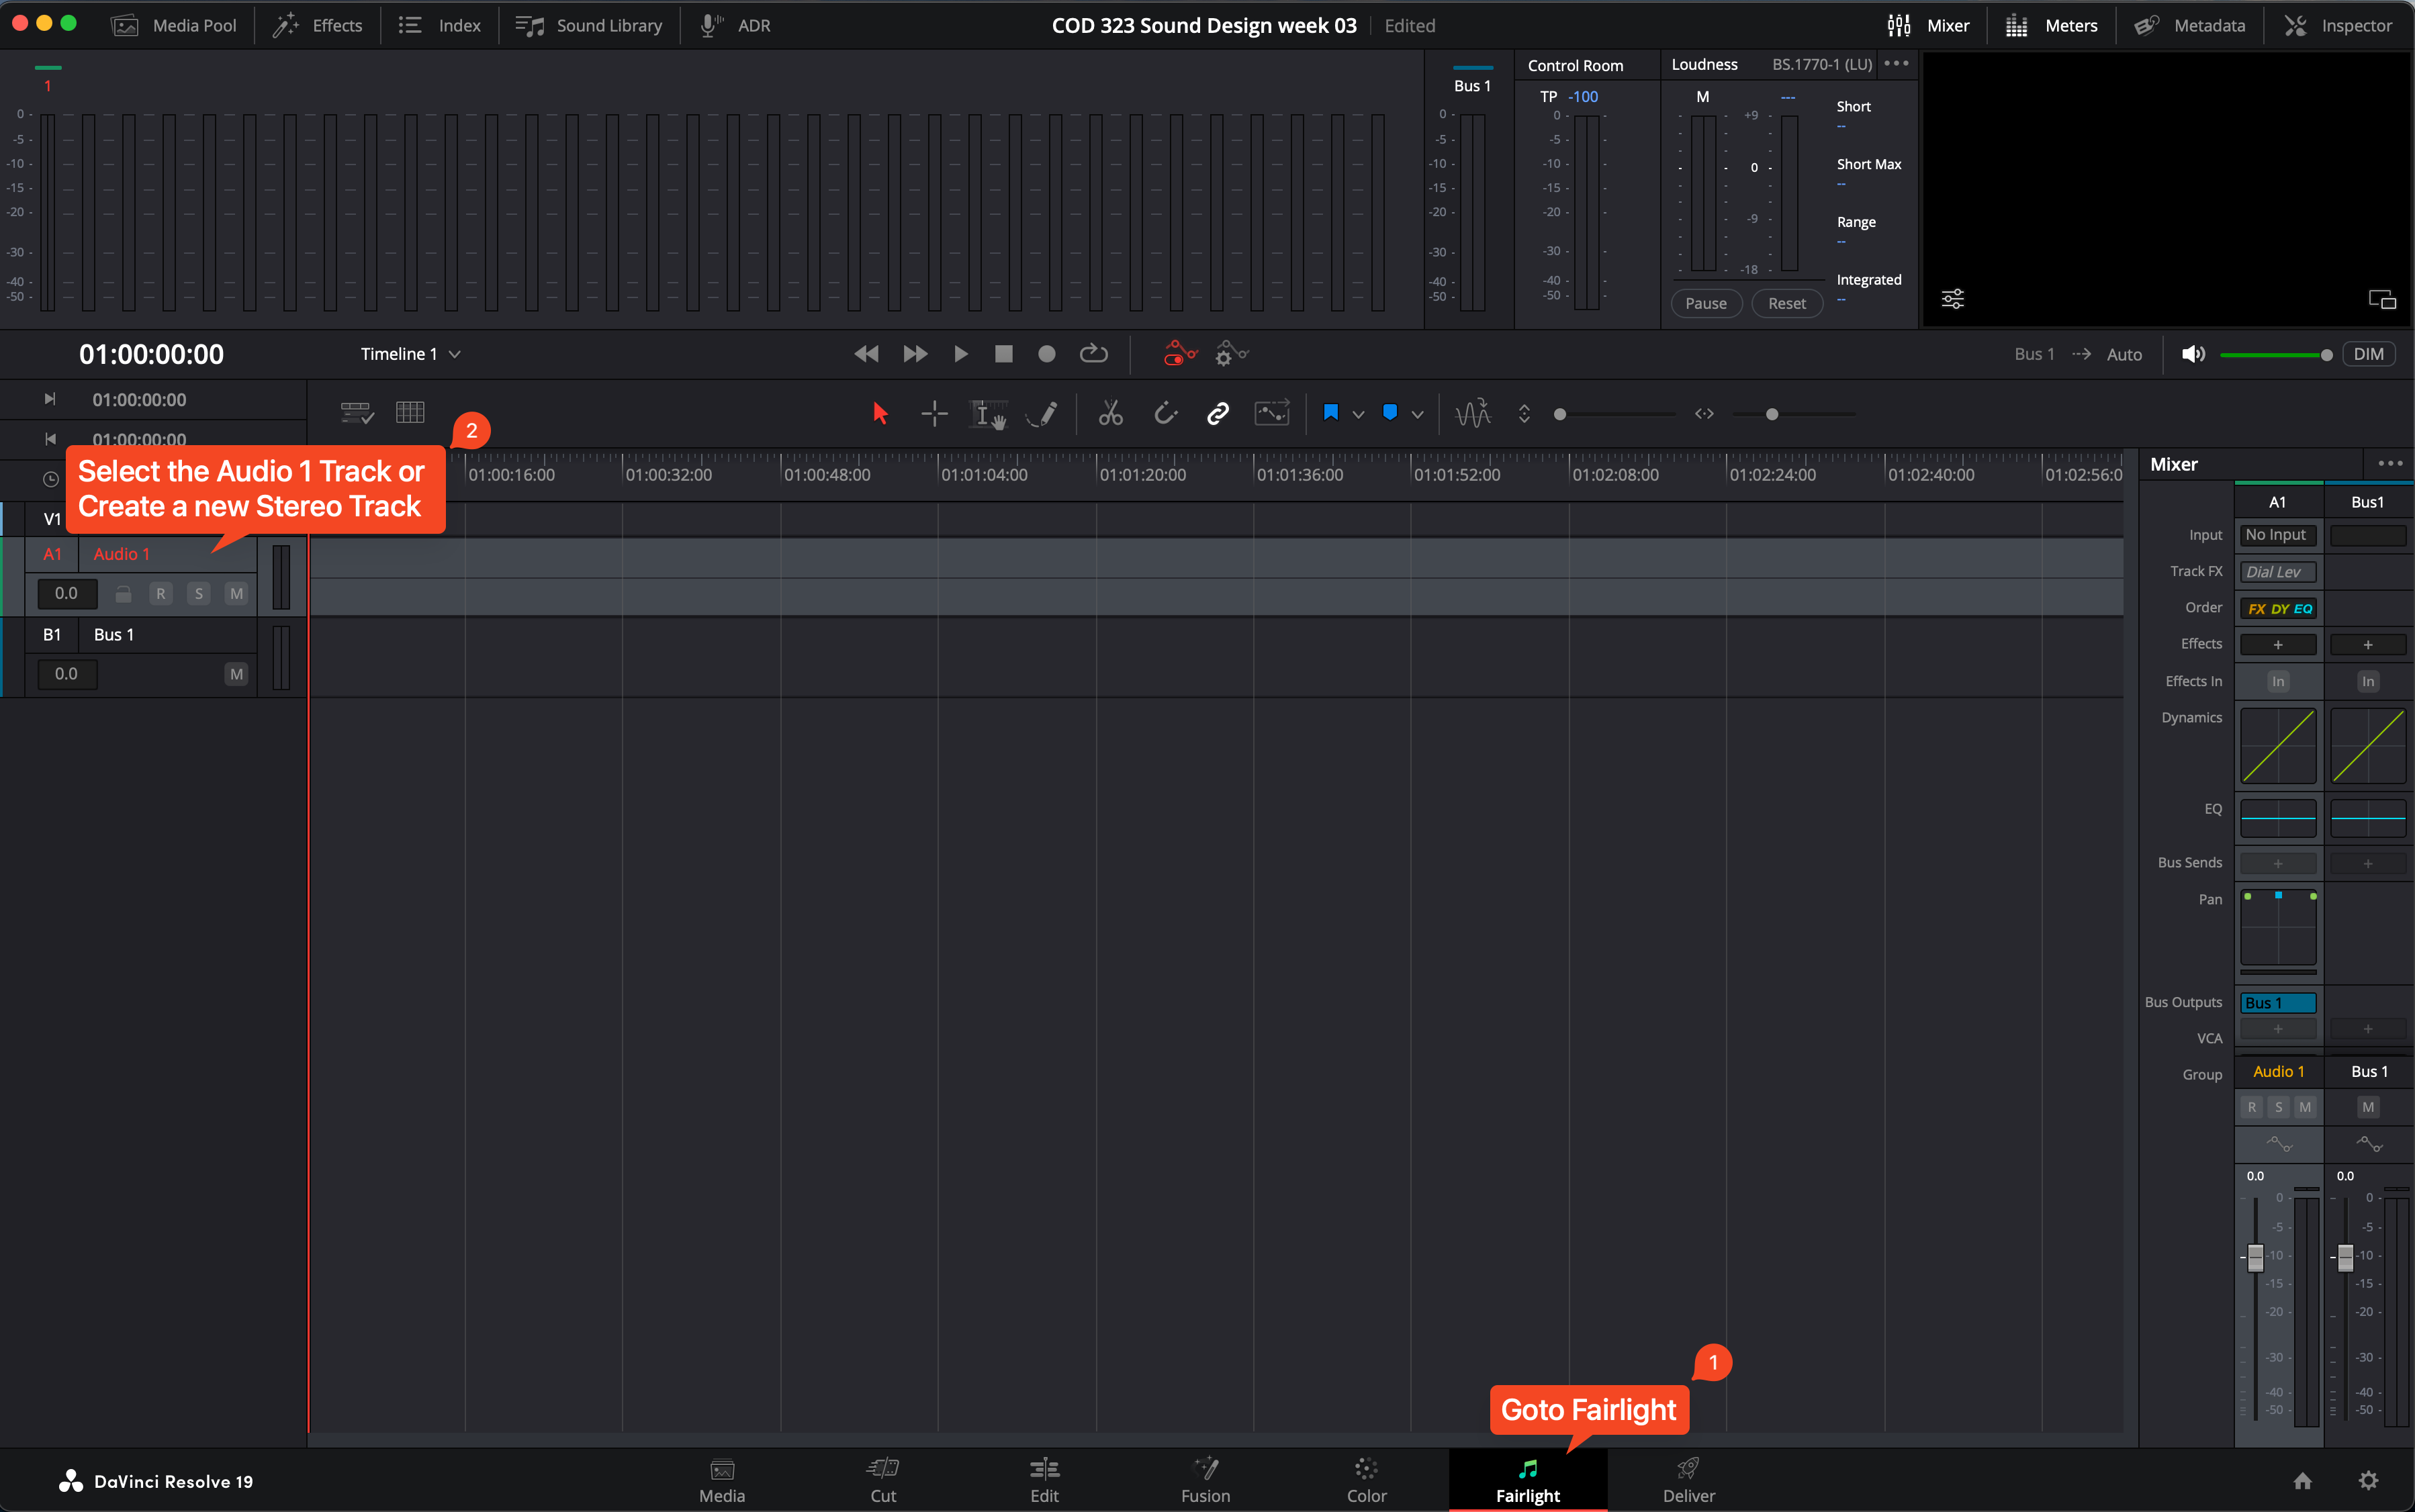Screen dimensions: 2415x1512
Task: Select the crosshair range tool
Action: (x=934, y=414)
